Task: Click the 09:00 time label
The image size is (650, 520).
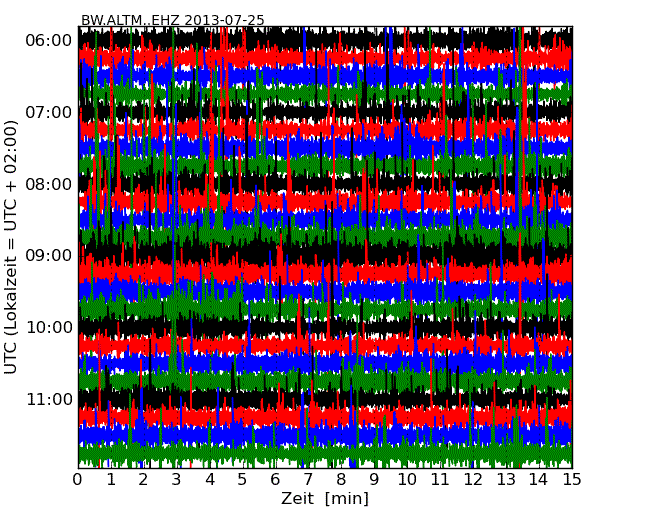Action: [x=49, y=255]
